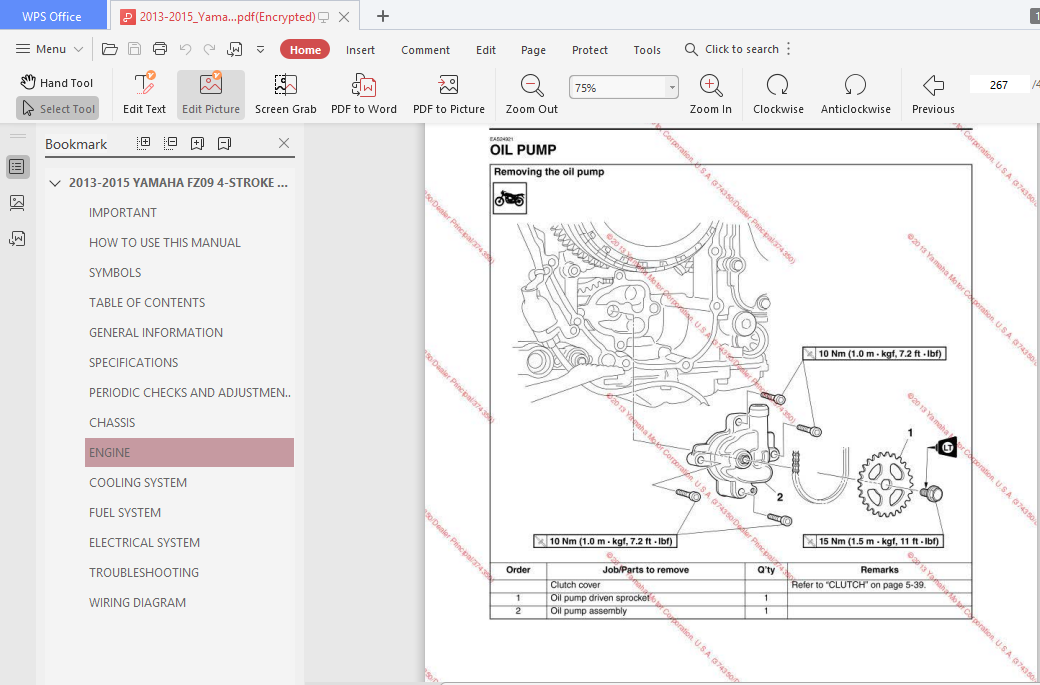The height and width of the screenshot is (685, 1040).
Task: Rotate the page Anticlockwise
Action: pos(856,95)
